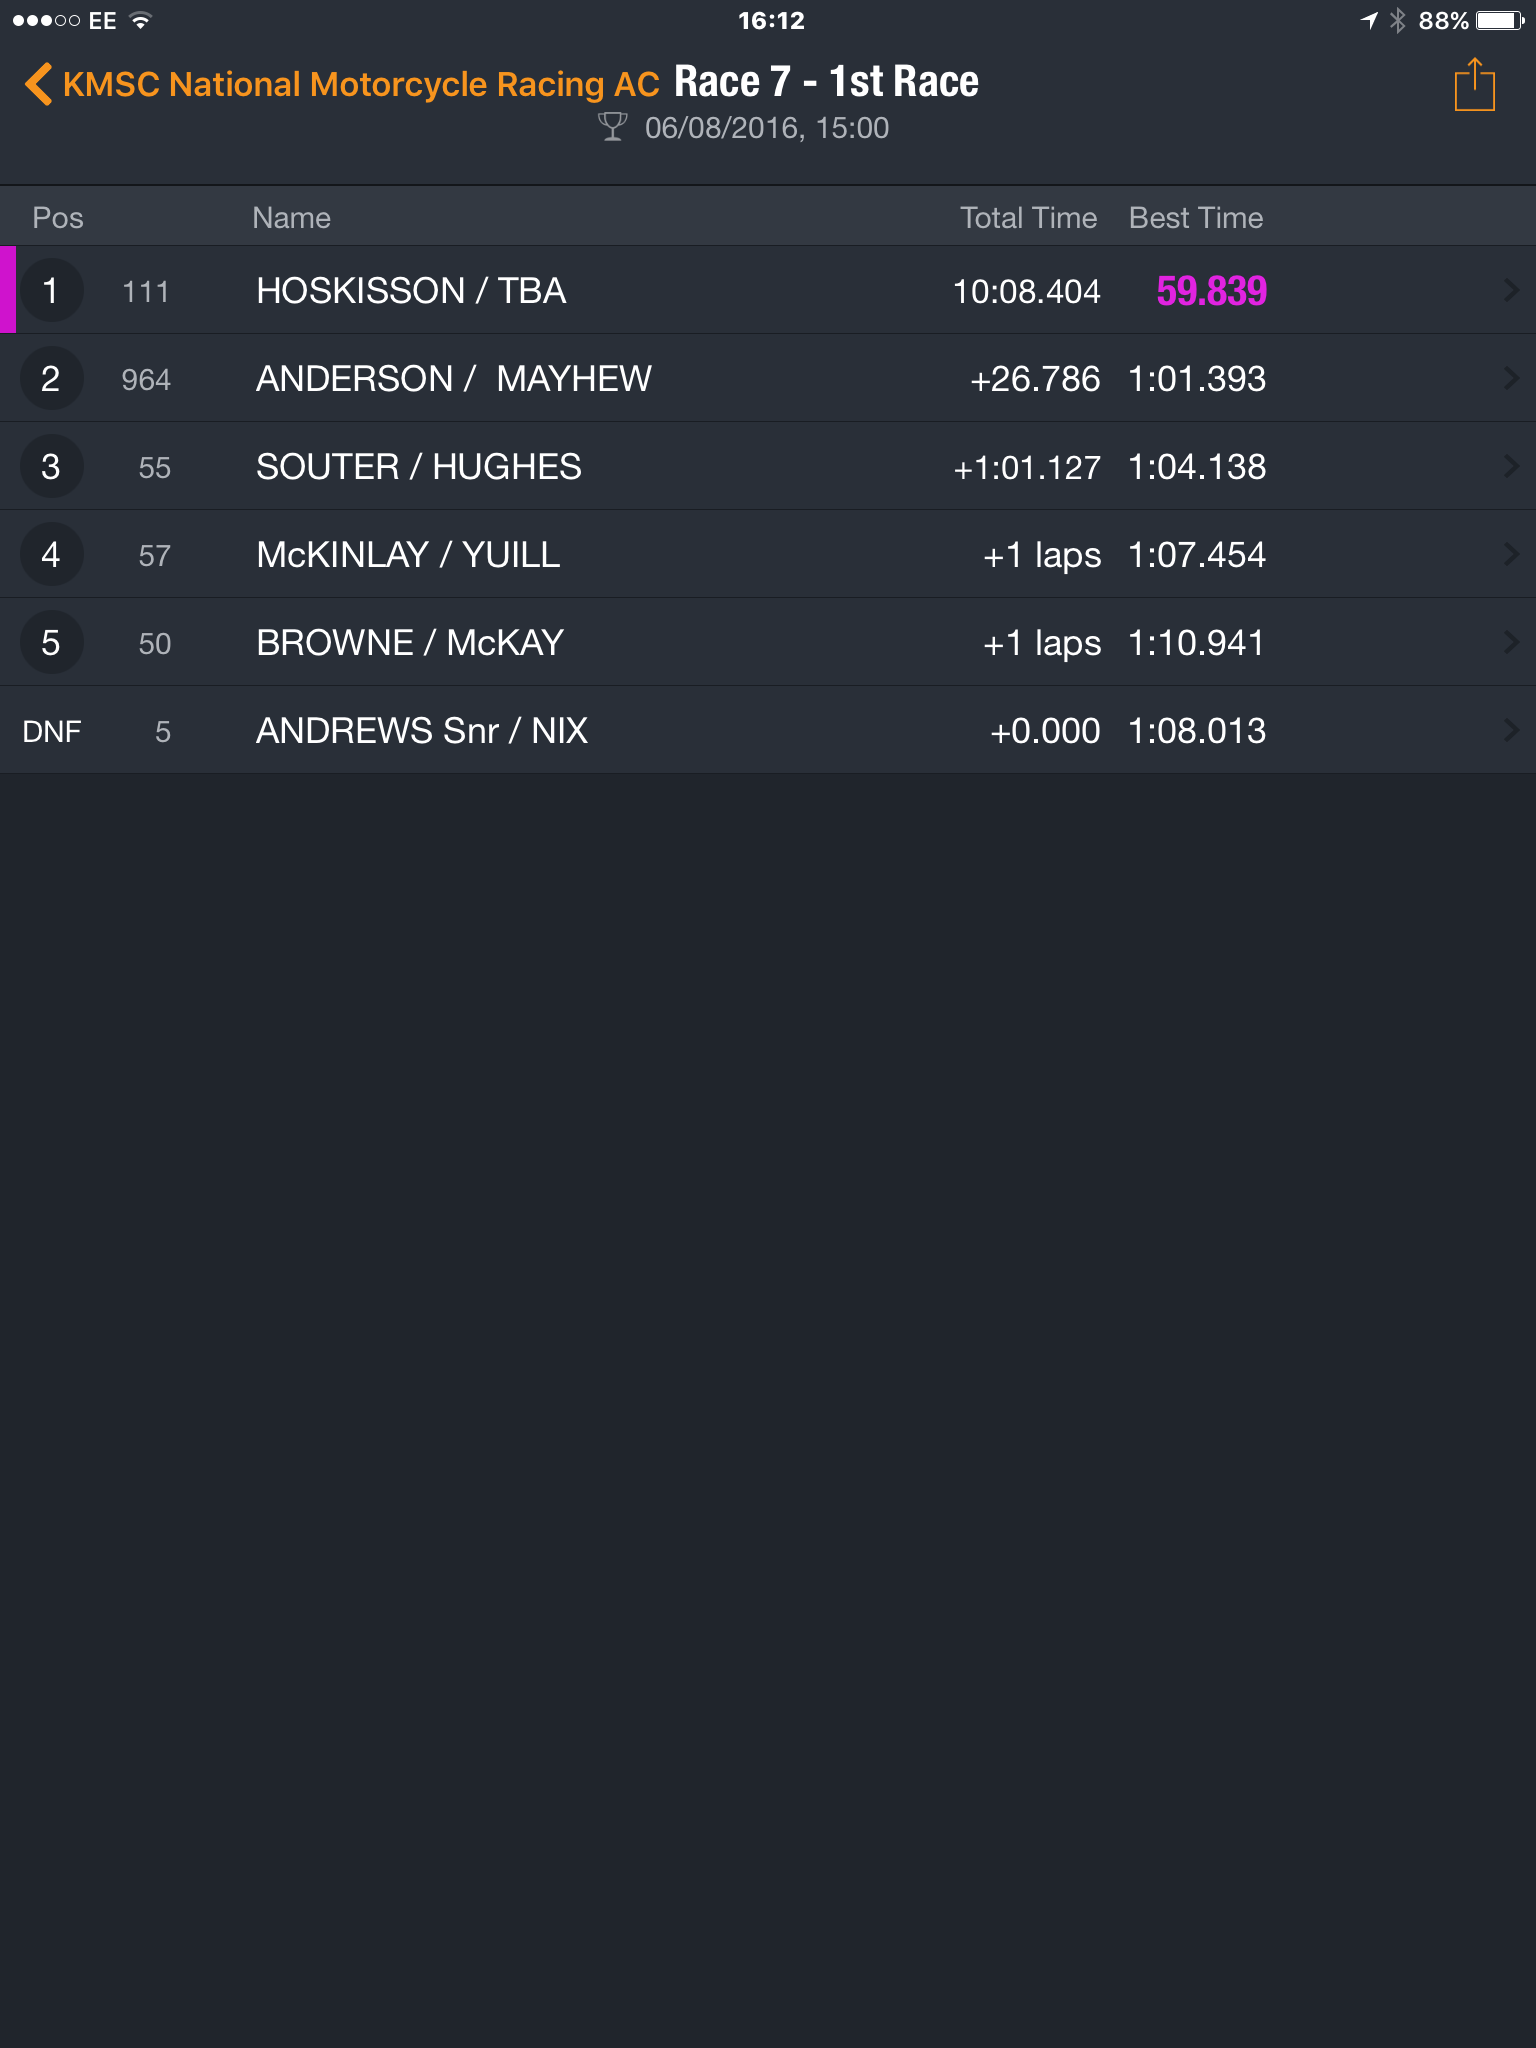Sort by Total Time column header
The height and width of the screenshot is (2048, 1536).
pyautogui.click(x=1028, y=218)
